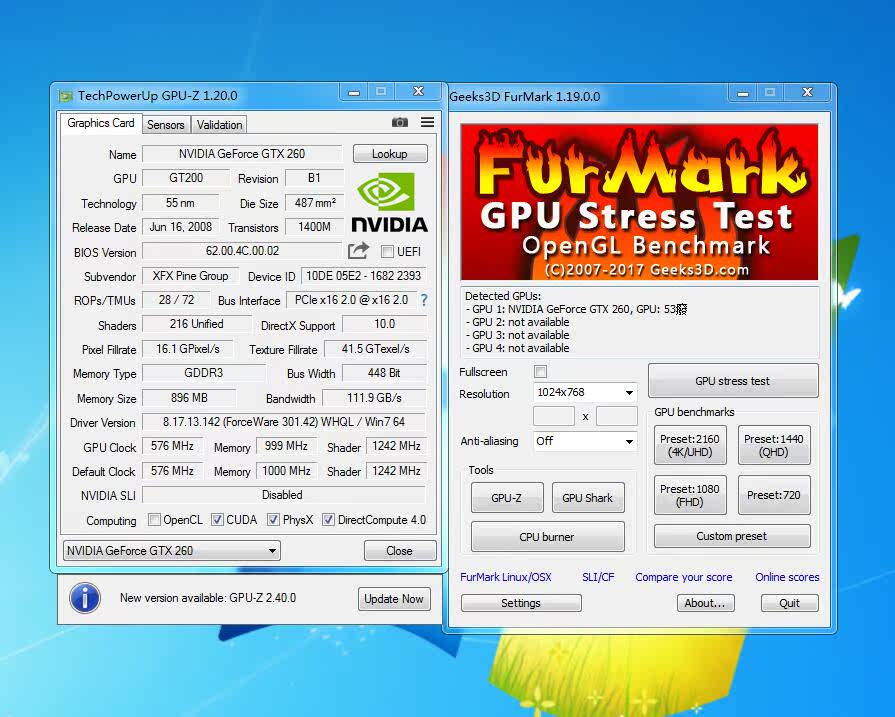This screenshot has height=717, width=895.
Task: Click the Lookup button
Action: [x=390, y=154]
